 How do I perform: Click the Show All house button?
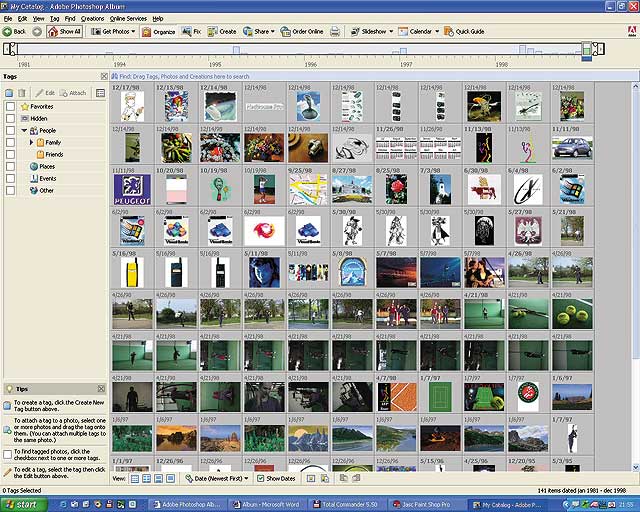64,31
